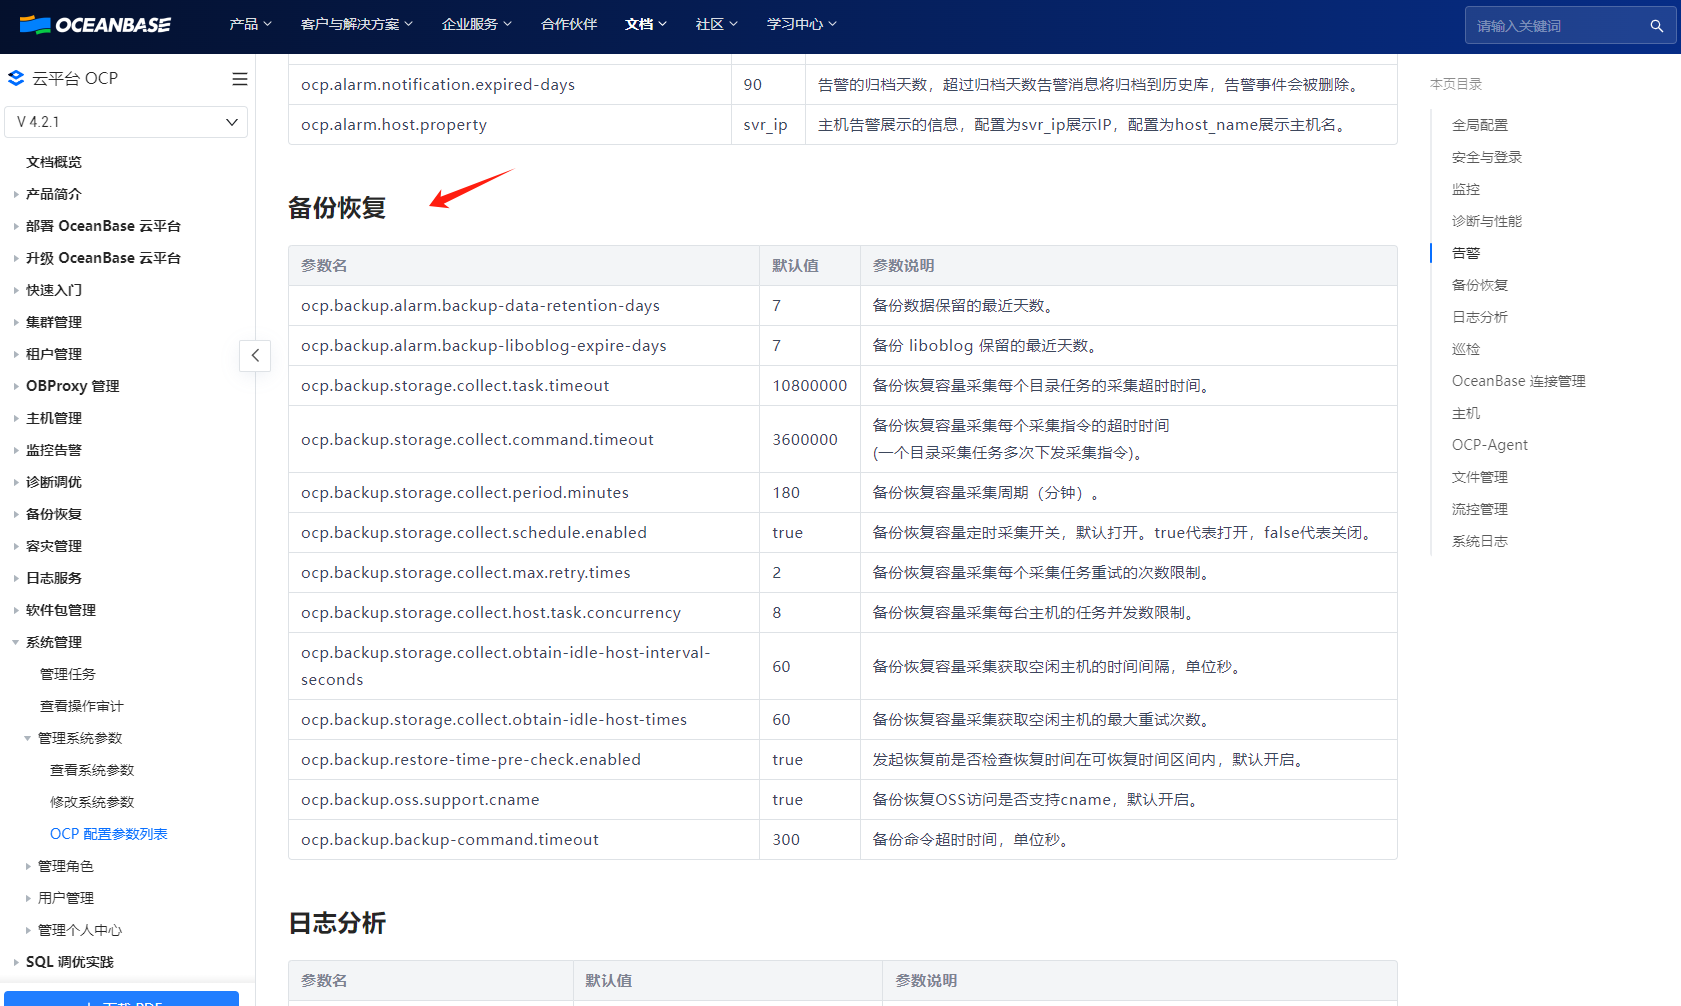Open the 学习中心 menu
Screen dimensions: 1681x1006
pos(802,24)
